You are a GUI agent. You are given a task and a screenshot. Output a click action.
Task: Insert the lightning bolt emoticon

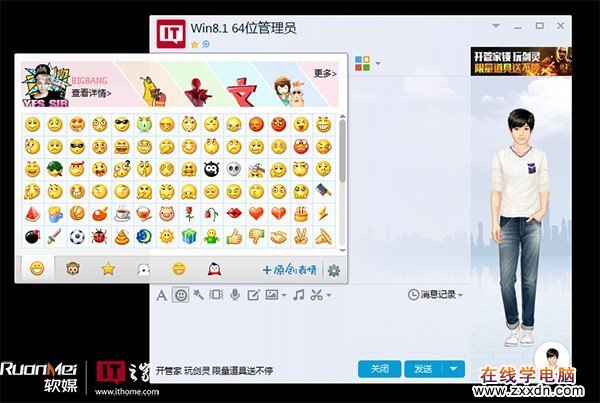[323, 214]
